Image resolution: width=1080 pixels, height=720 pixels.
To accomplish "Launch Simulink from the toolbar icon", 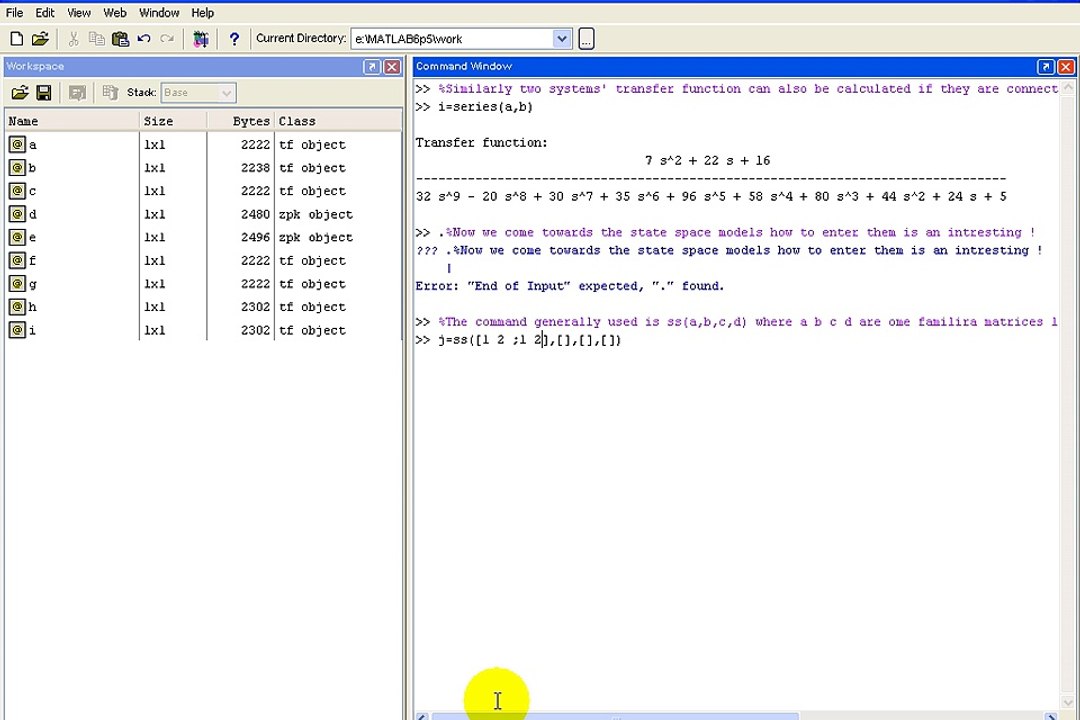I will 201,39.
